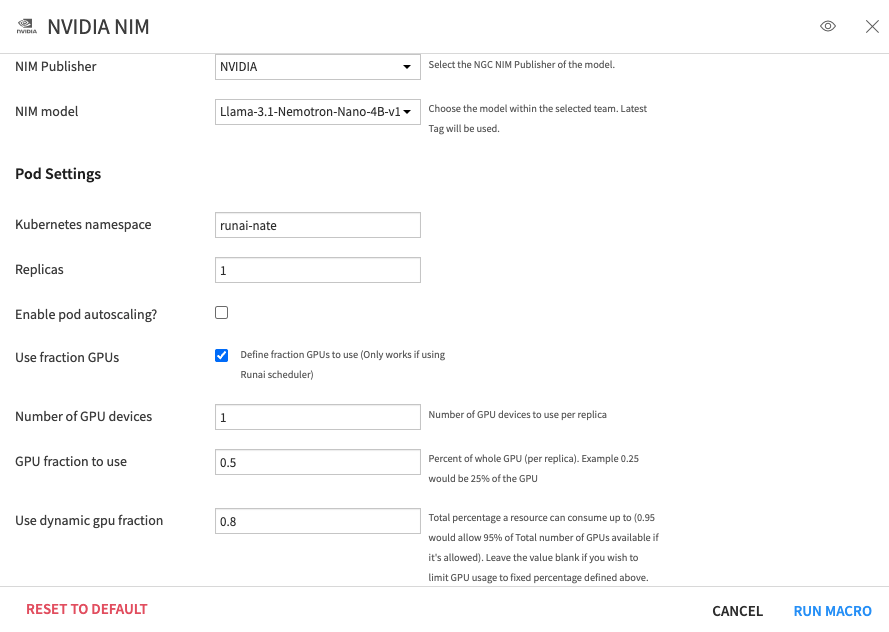This screenshot has width=889, height=632.
Task: Expand the NIM model dropdown arrow
Action: pyautogui.click(x=407, y=112)
